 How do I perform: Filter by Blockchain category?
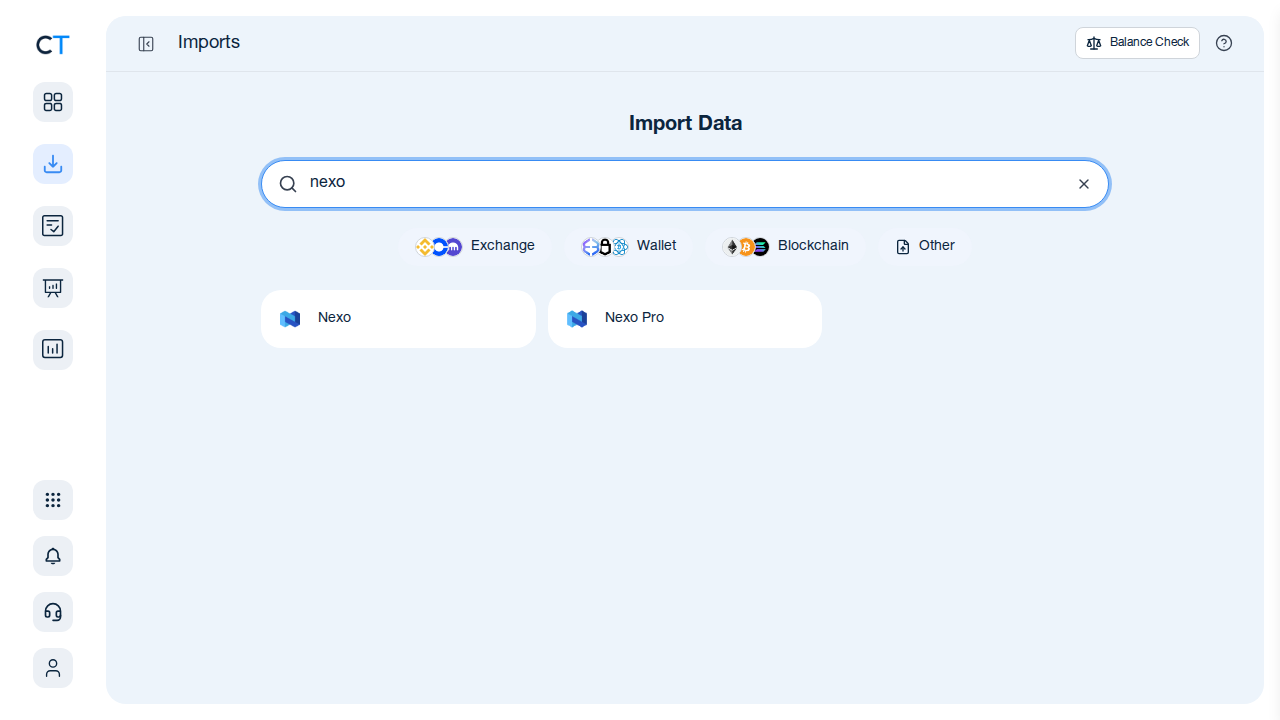[x=787, y=246]
